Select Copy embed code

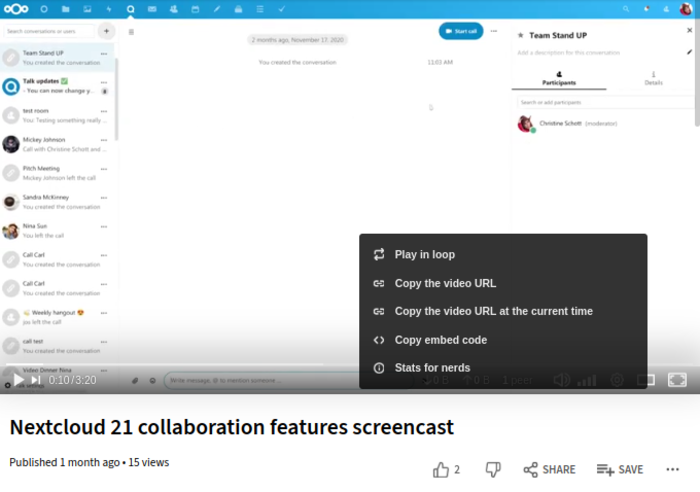[x=503, y=340]
